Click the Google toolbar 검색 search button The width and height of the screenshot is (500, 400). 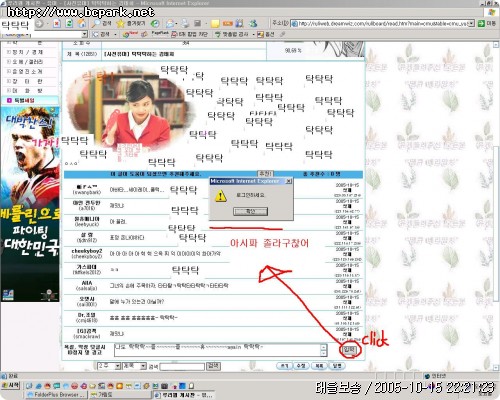102,34
